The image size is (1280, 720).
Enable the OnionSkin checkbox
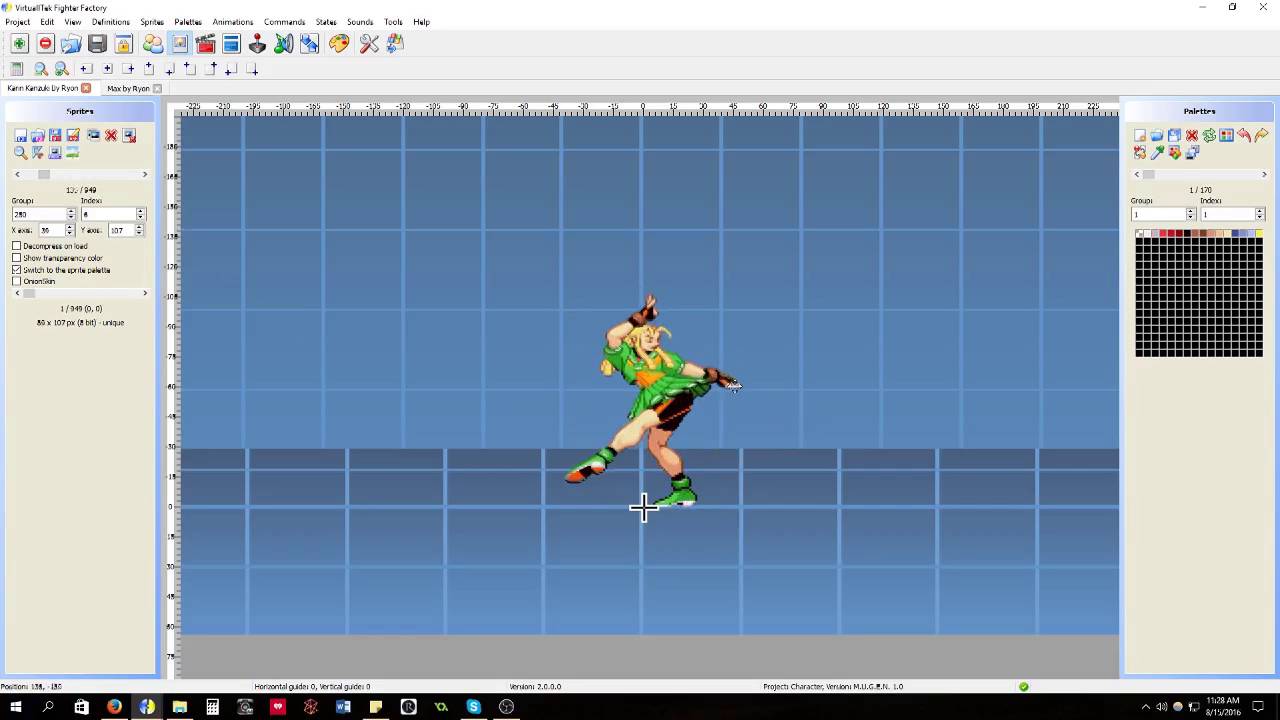coord(17,281)
